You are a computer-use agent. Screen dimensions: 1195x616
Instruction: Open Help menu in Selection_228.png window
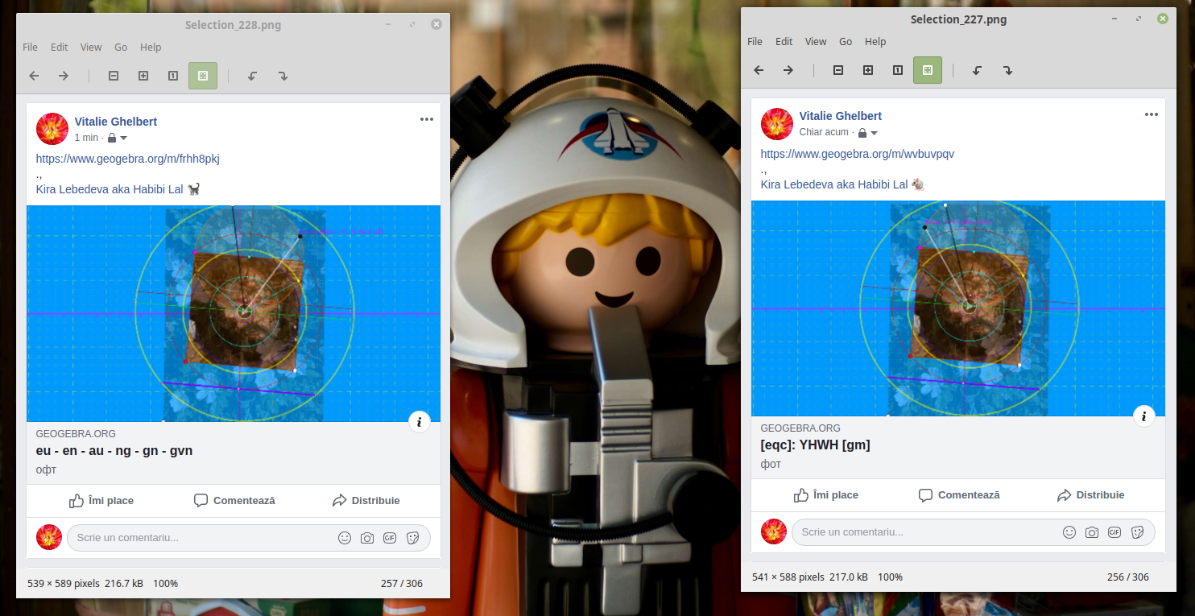[x=151, y=47]
